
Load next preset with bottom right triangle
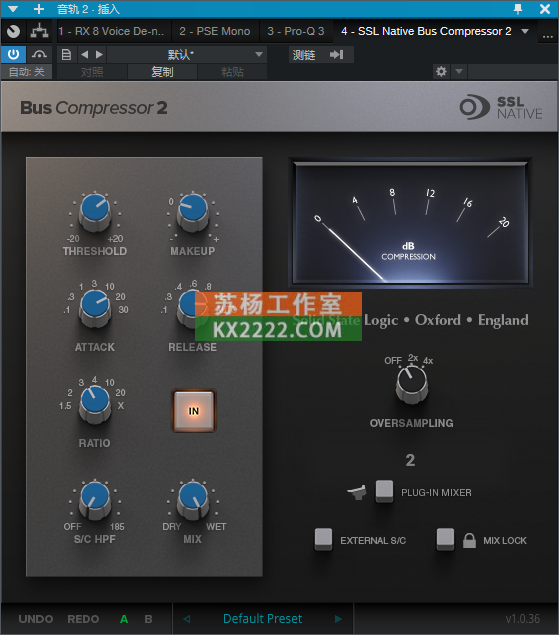(x=338, y=619)
